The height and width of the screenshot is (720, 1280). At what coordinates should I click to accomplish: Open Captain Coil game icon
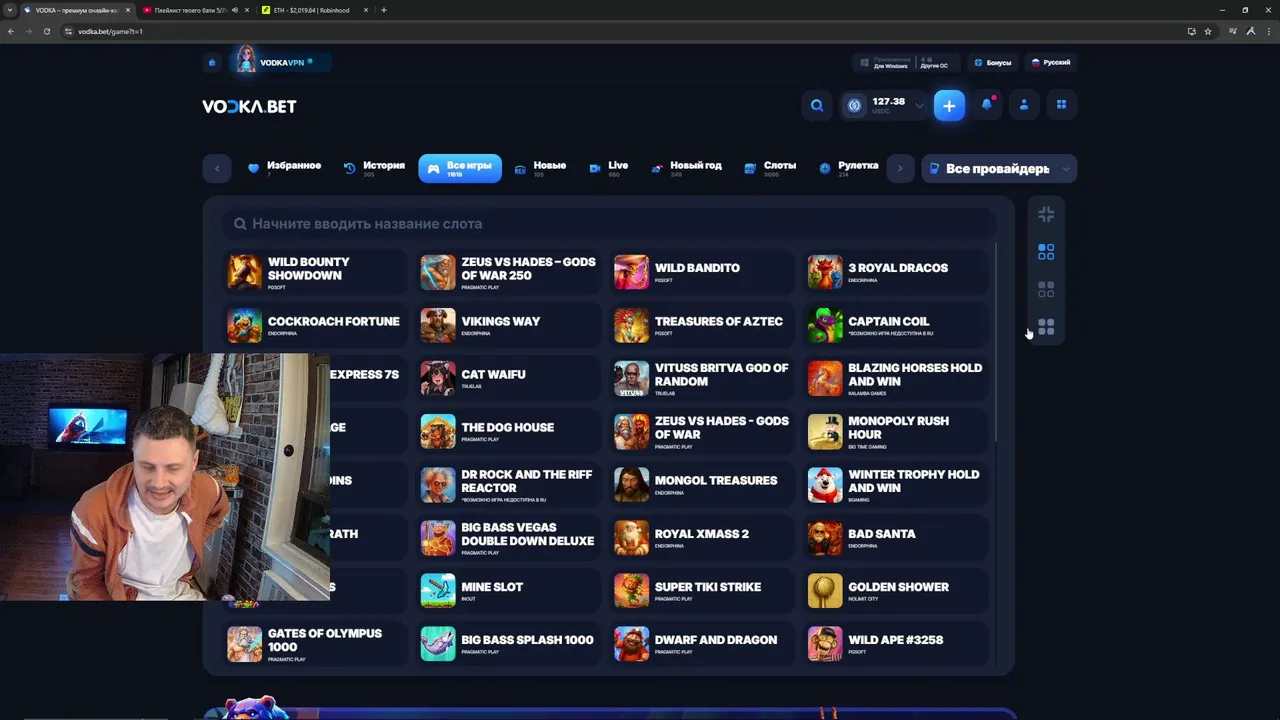pos(825,325)
